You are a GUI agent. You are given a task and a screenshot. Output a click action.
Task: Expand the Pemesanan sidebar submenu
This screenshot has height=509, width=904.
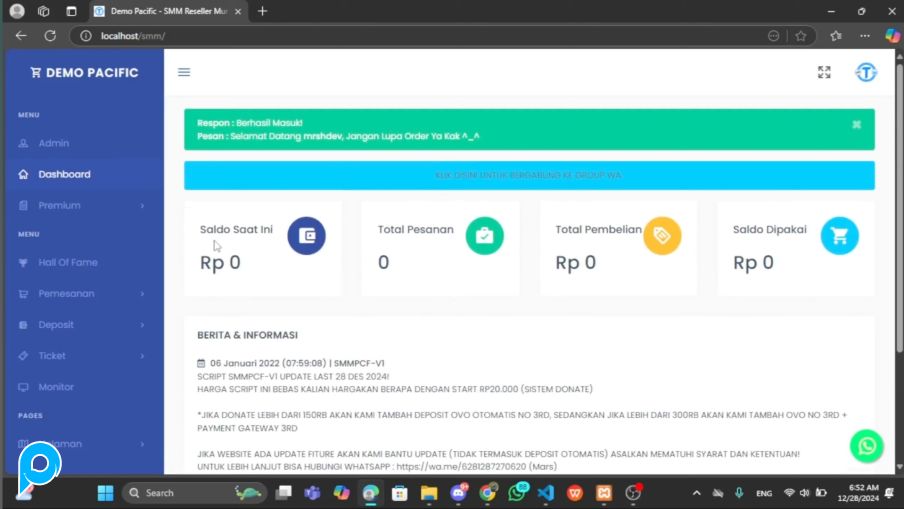click(x=82, y=294)
